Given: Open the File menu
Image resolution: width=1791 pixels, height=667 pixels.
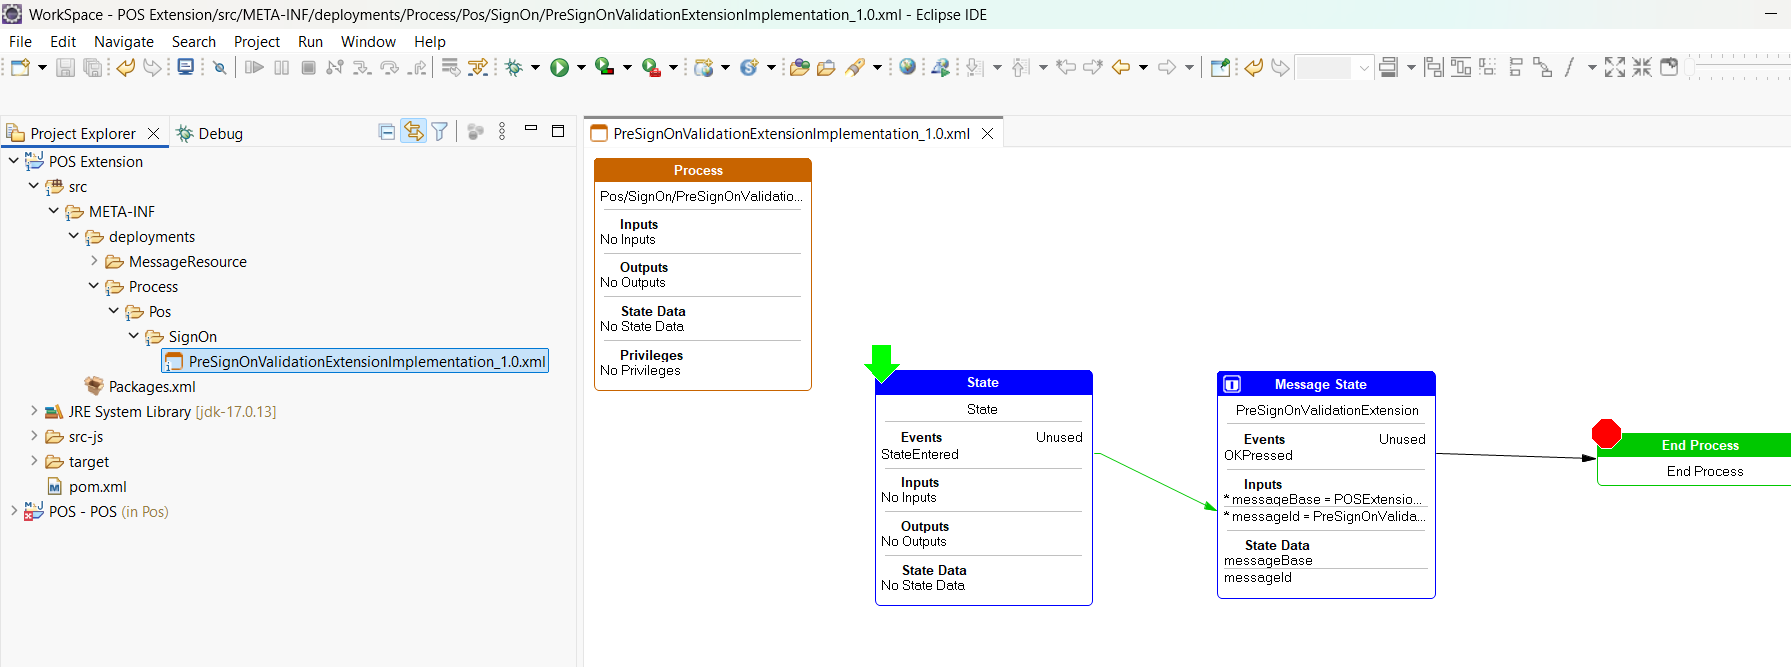Looking at the screenshot, I should tap(20, 42).
